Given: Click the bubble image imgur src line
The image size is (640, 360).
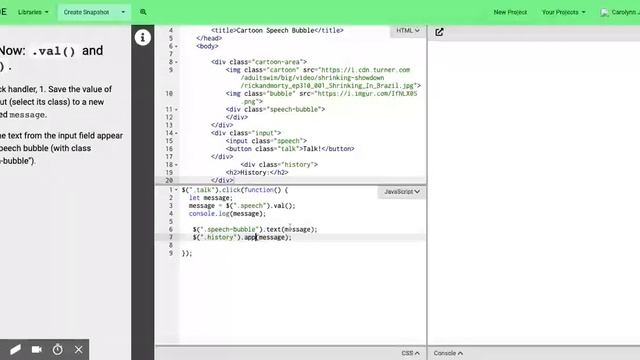Looking at the screenshot, I should 321,98.
